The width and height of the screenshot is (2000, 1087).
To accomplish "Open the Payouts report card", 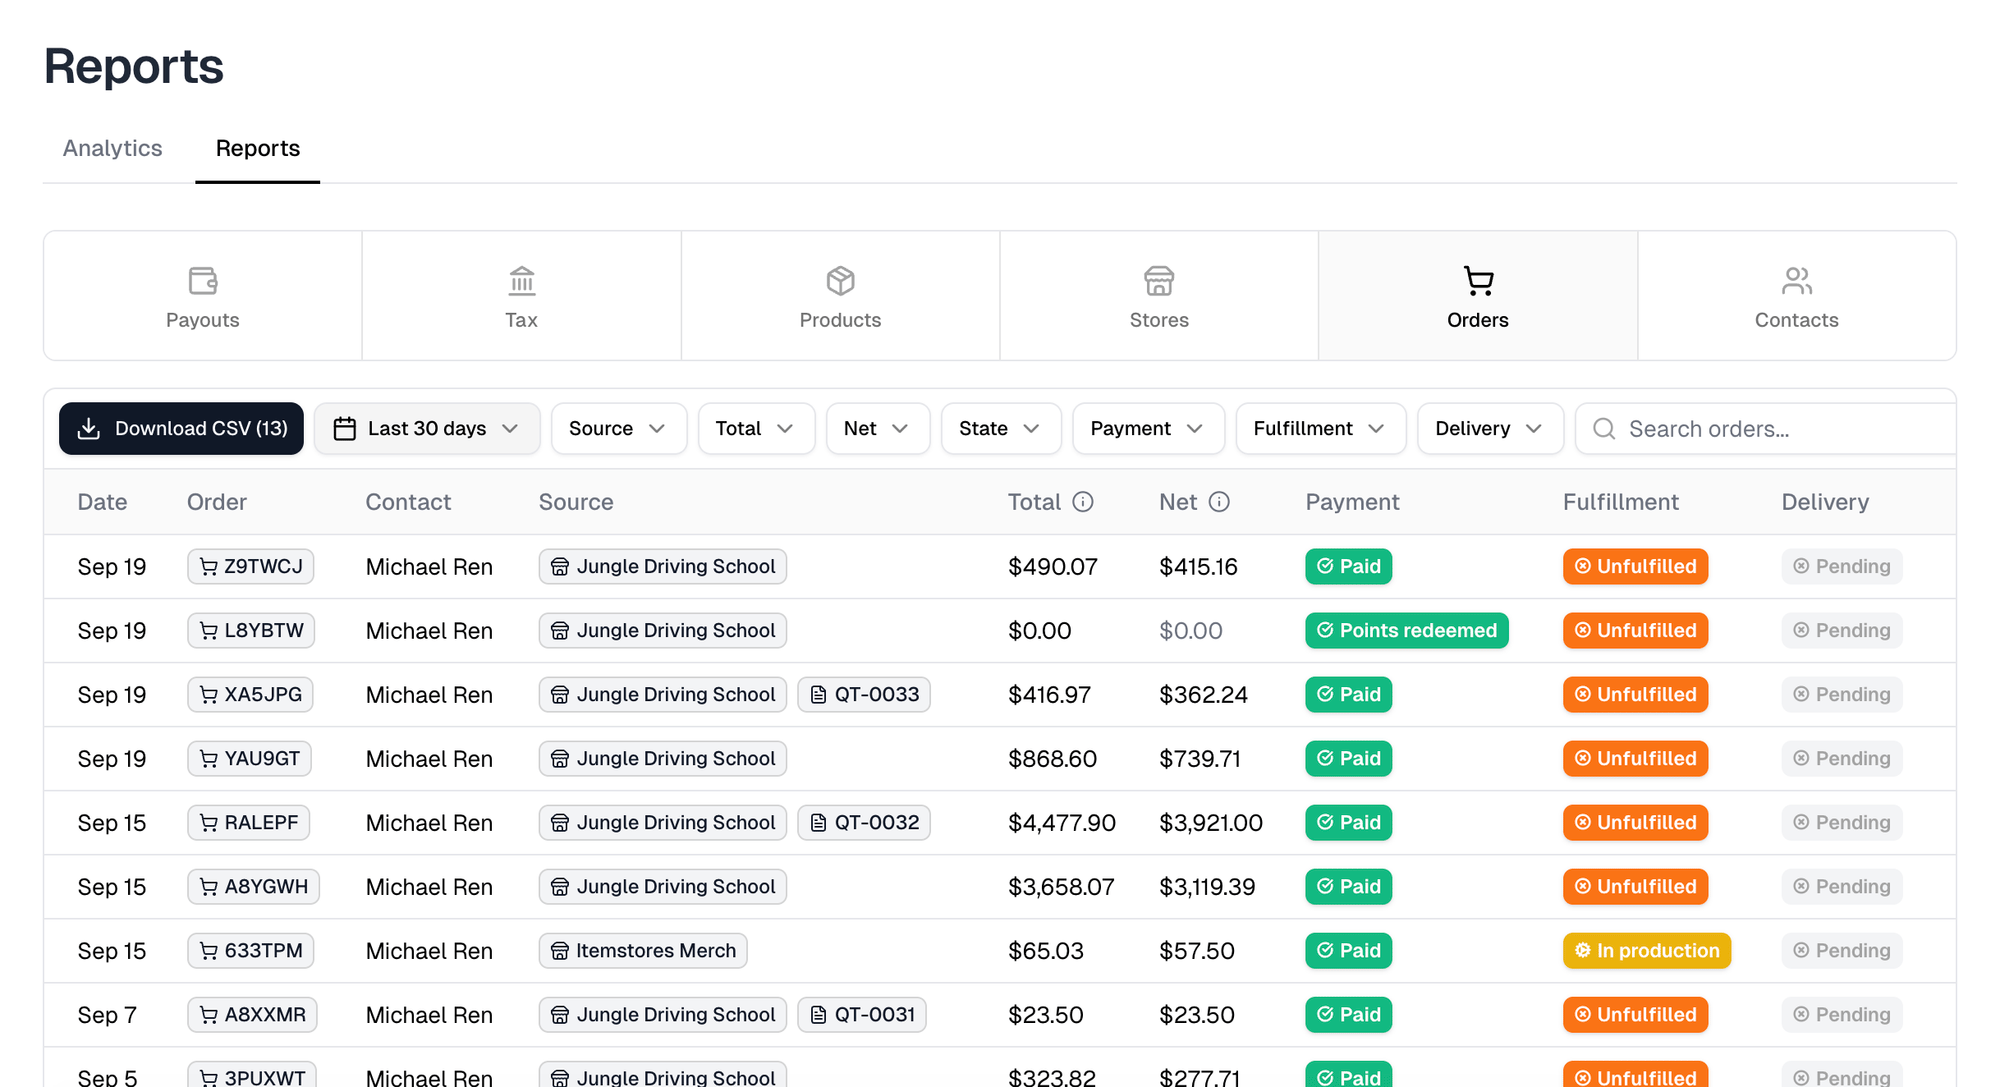I will tap(203, 296).
